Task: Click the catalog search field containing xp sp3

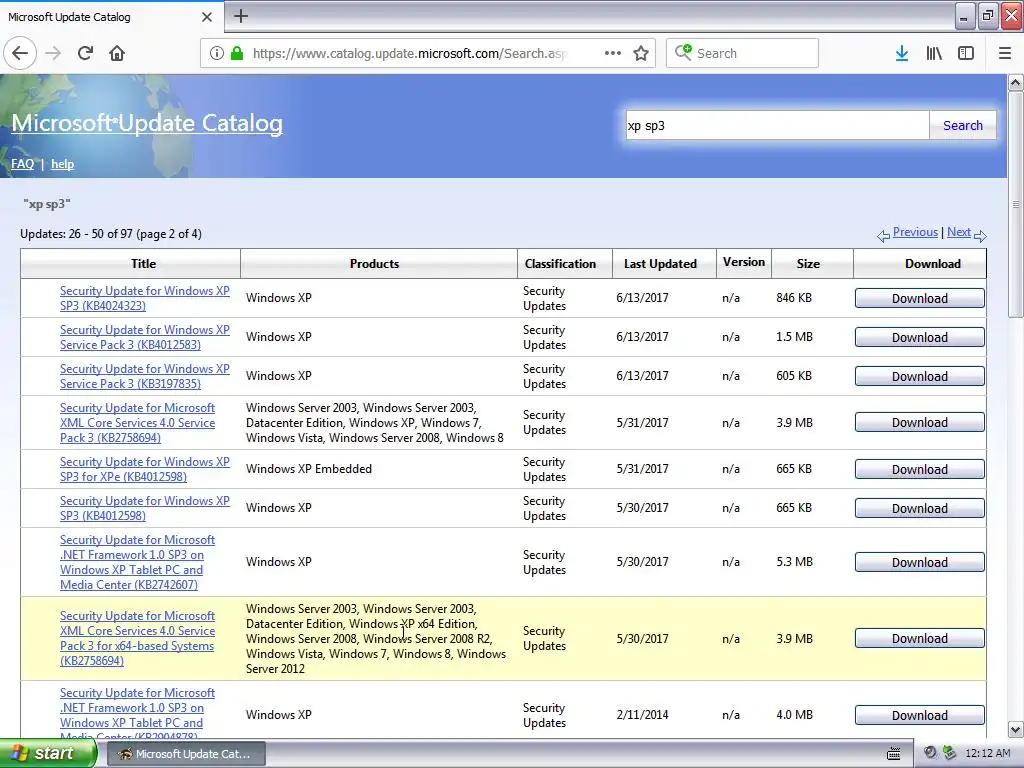Action: click(x=777, y=125)
